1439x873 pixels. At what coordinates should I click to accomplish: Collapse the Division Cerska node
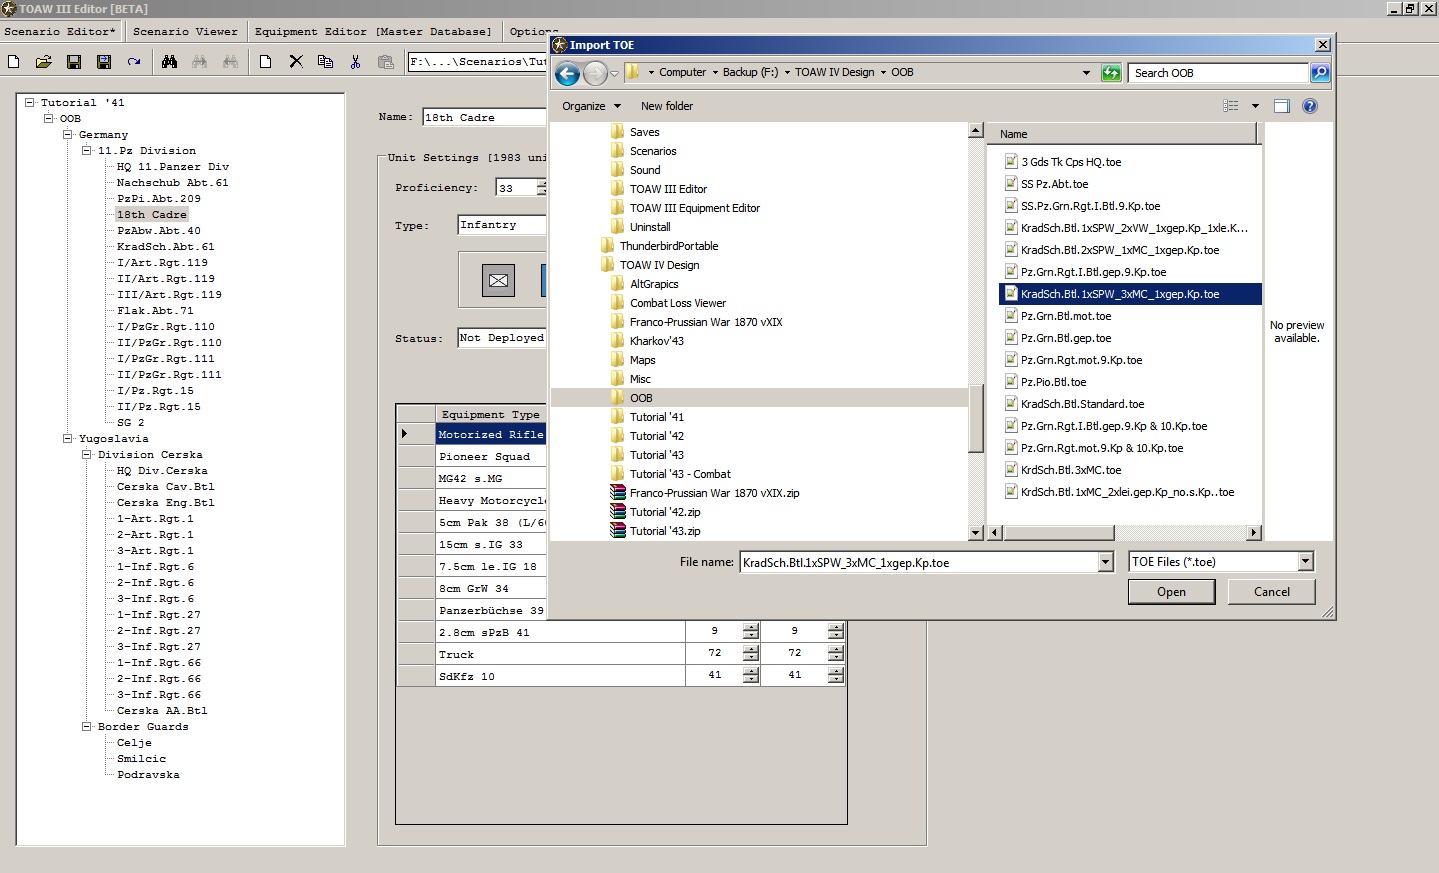pyautogui.click(x=87, y=454)
